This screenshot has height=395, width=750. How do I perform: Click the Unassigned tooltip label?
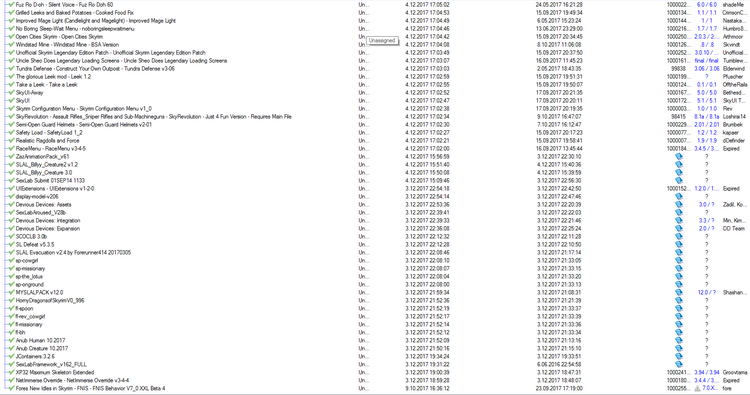pyautogui.click(x=382, y=41)
